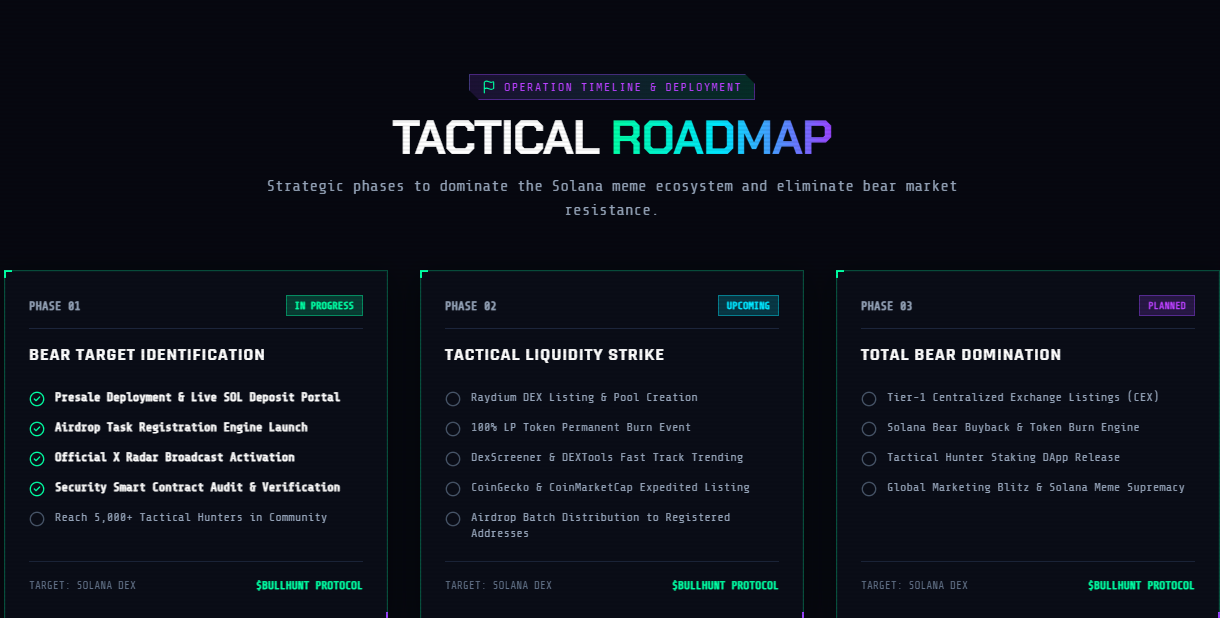Click DexScreener & DEXTools Fast Track Trending text
1220x618 pixels.
coord(607,458)
